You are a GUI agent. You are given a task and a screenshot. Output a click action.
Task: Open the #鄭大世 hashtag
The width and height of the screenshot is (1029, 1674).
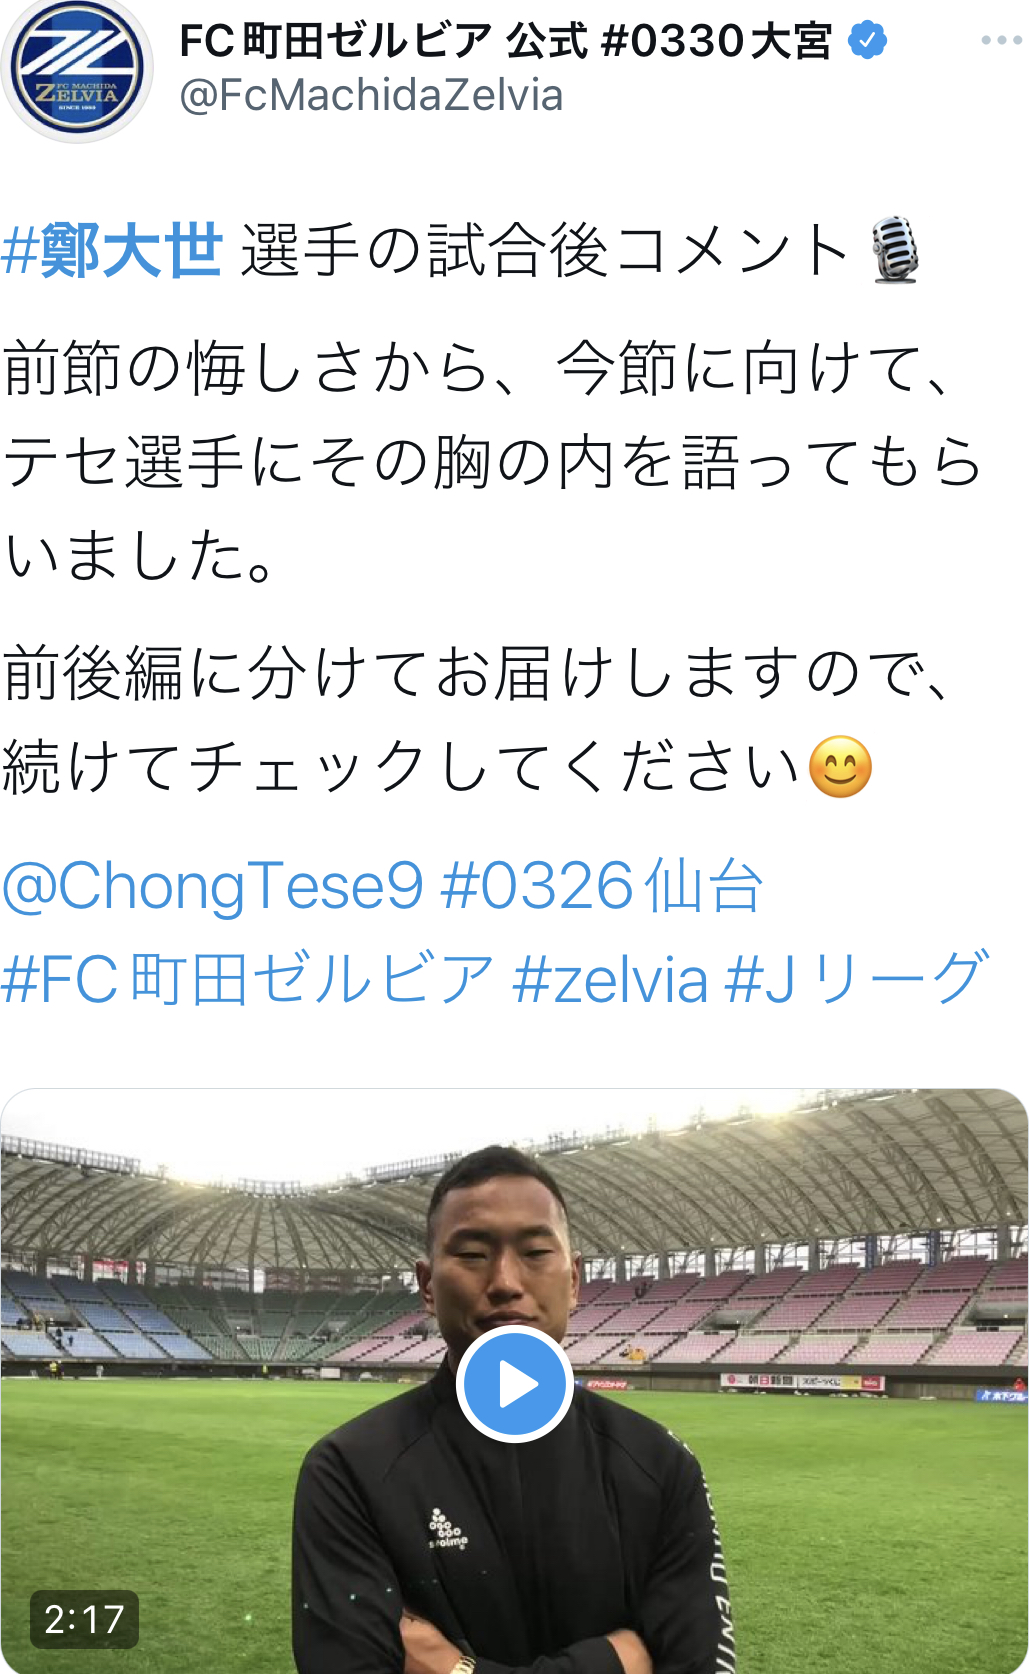(x=112, y=250)
